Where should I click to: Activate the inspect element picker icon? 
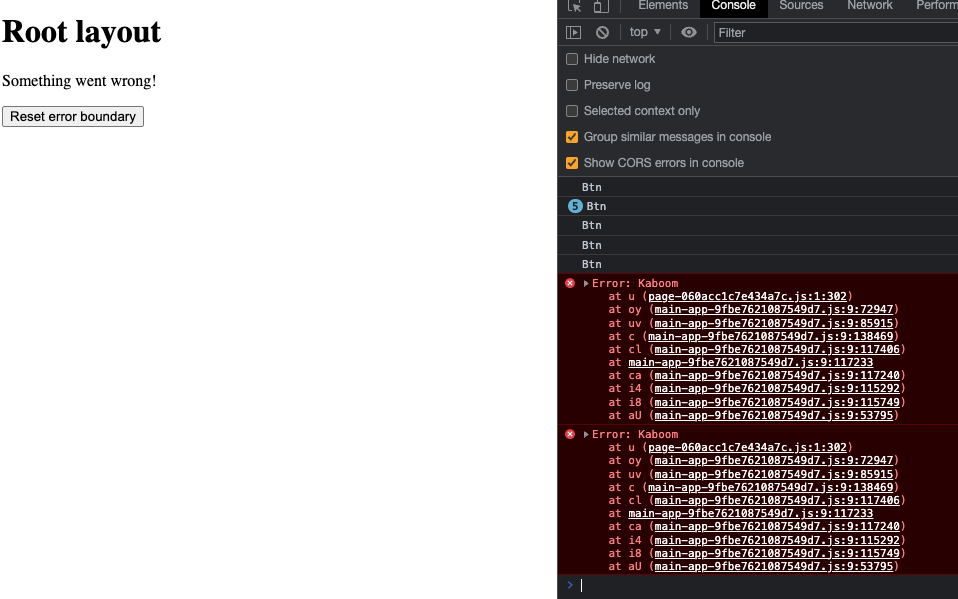(574, 6)
